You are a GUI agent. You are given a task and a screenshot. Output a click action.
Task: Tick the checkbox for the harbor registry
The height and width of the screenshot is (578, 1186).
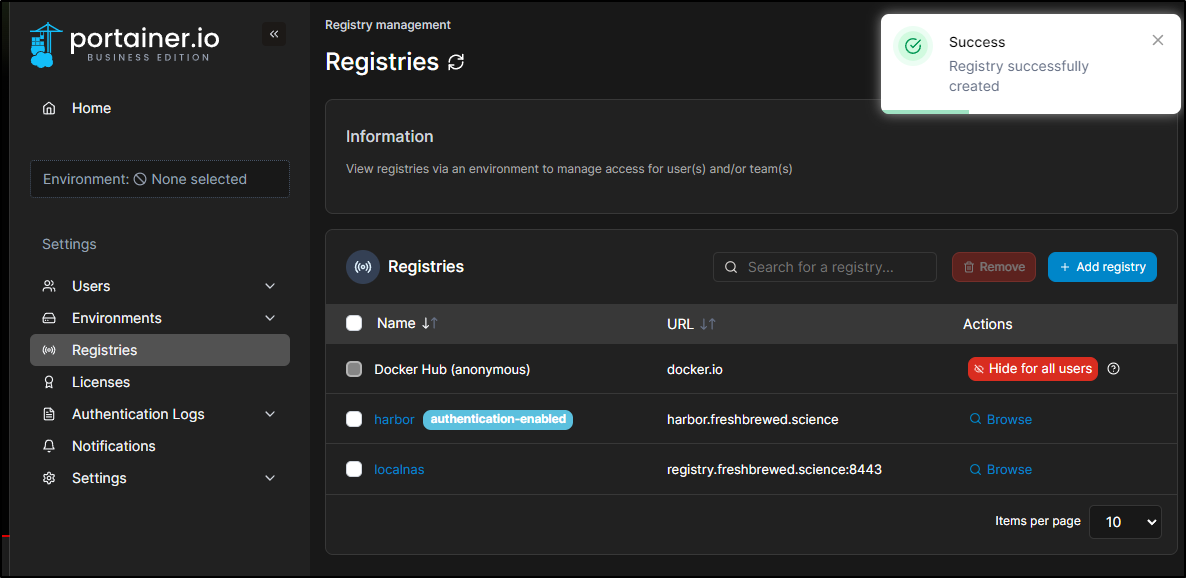(x=354, y=419)
